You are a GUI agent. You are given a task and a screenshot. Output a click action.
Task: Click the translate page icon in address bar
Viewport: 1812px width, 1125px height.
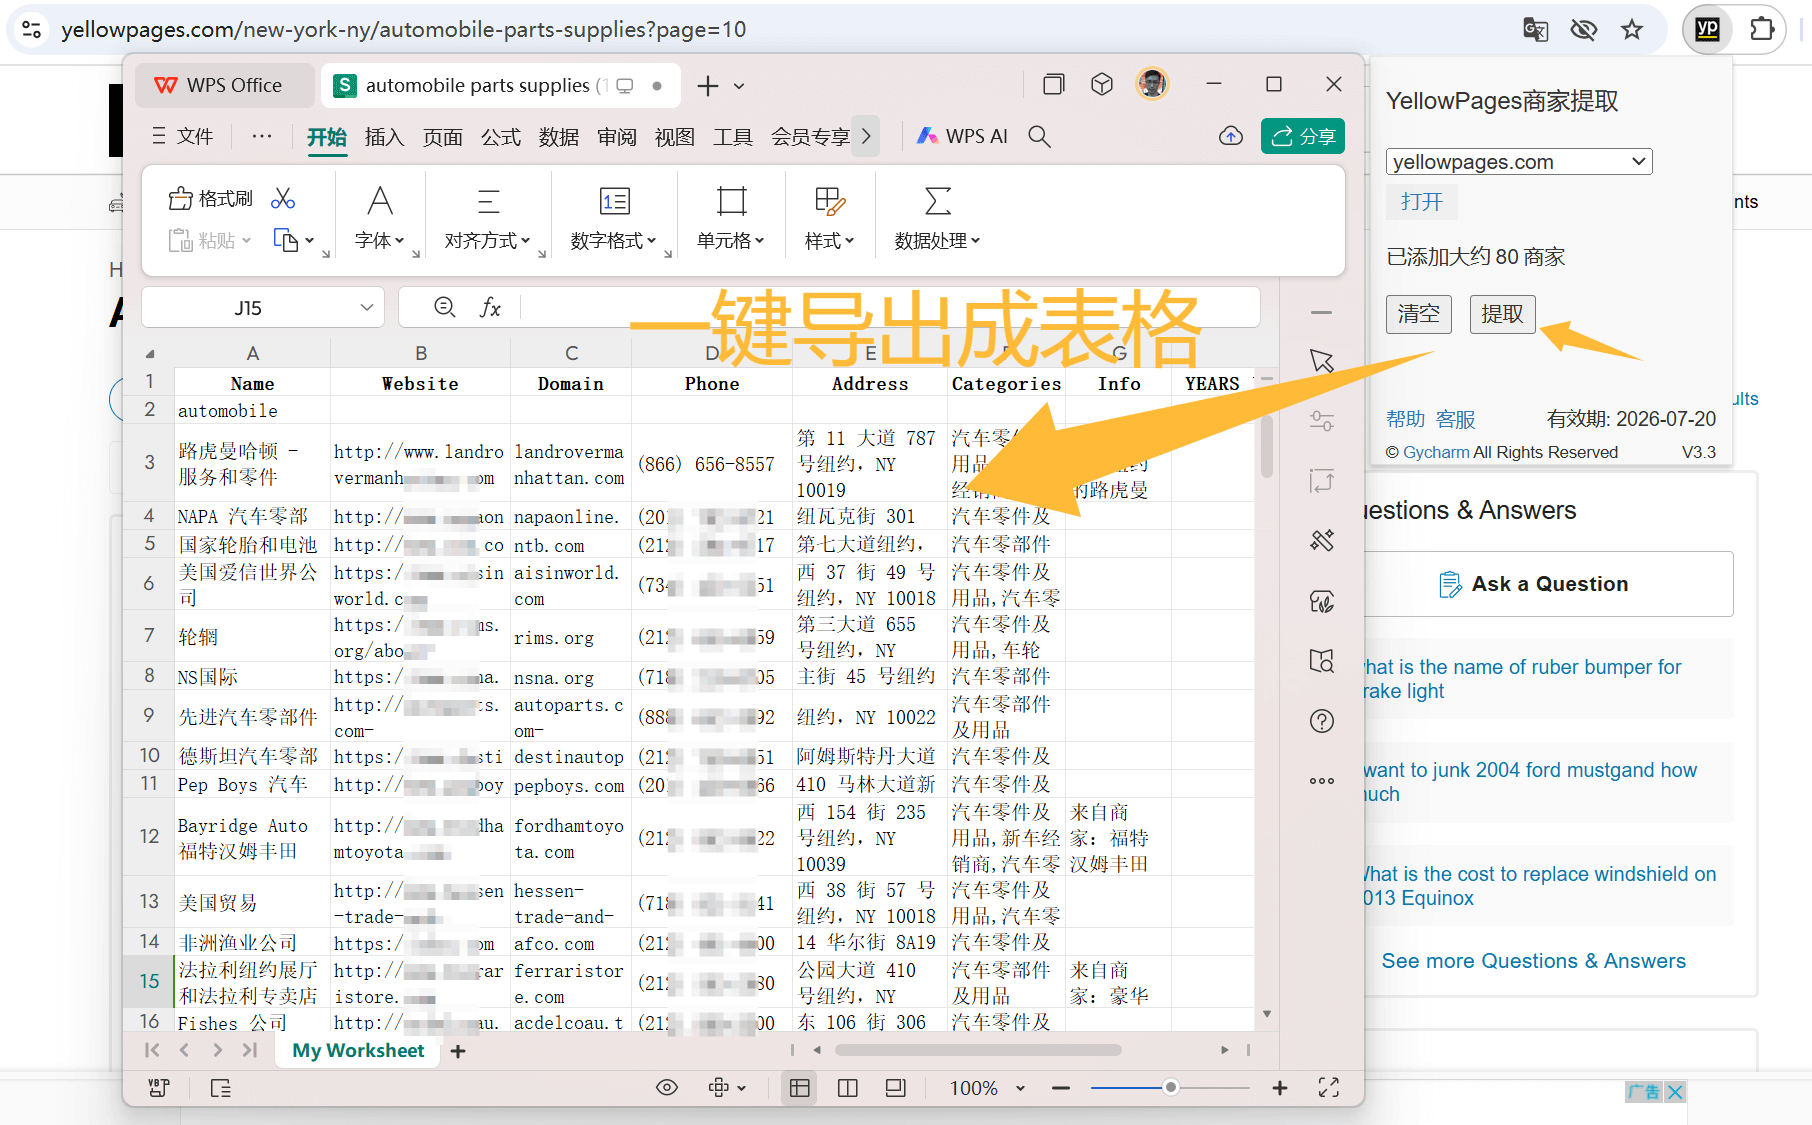(1535, 30)
